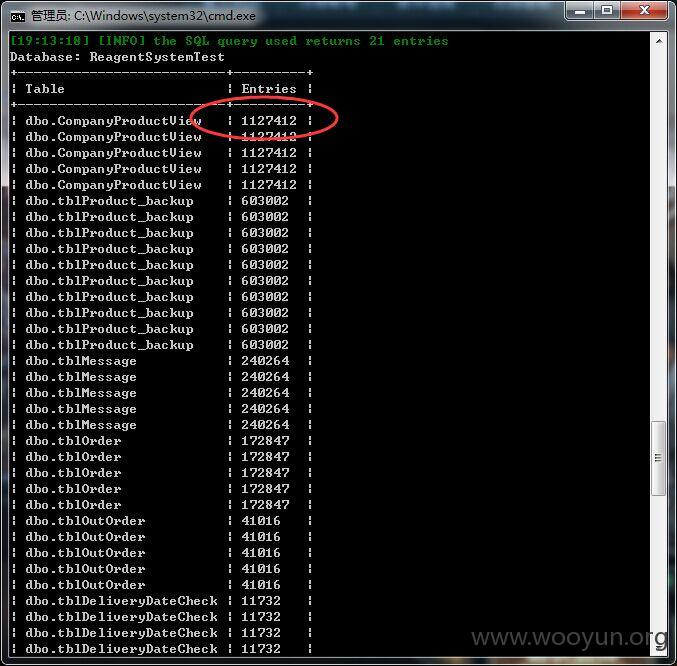The width and height of the screenshot is (677, 666).
Task: Maximize the cmd.exe window
Action: point(607,10)
